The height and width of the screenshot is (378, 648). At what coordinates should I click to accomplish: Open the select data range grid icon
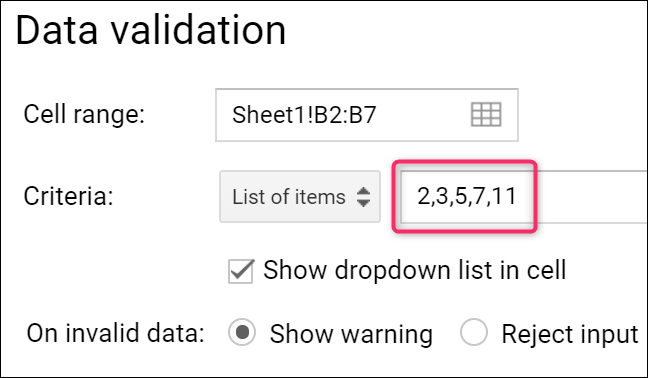[x=486, y=114]
